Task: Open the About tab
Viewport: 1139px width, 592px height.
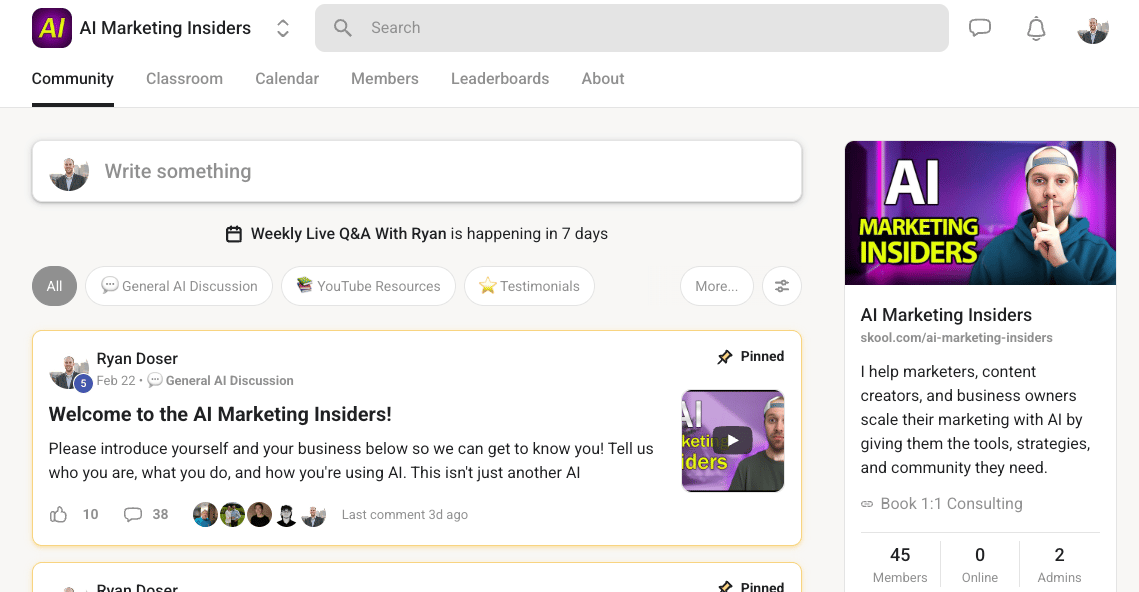Action: (603, 78)
